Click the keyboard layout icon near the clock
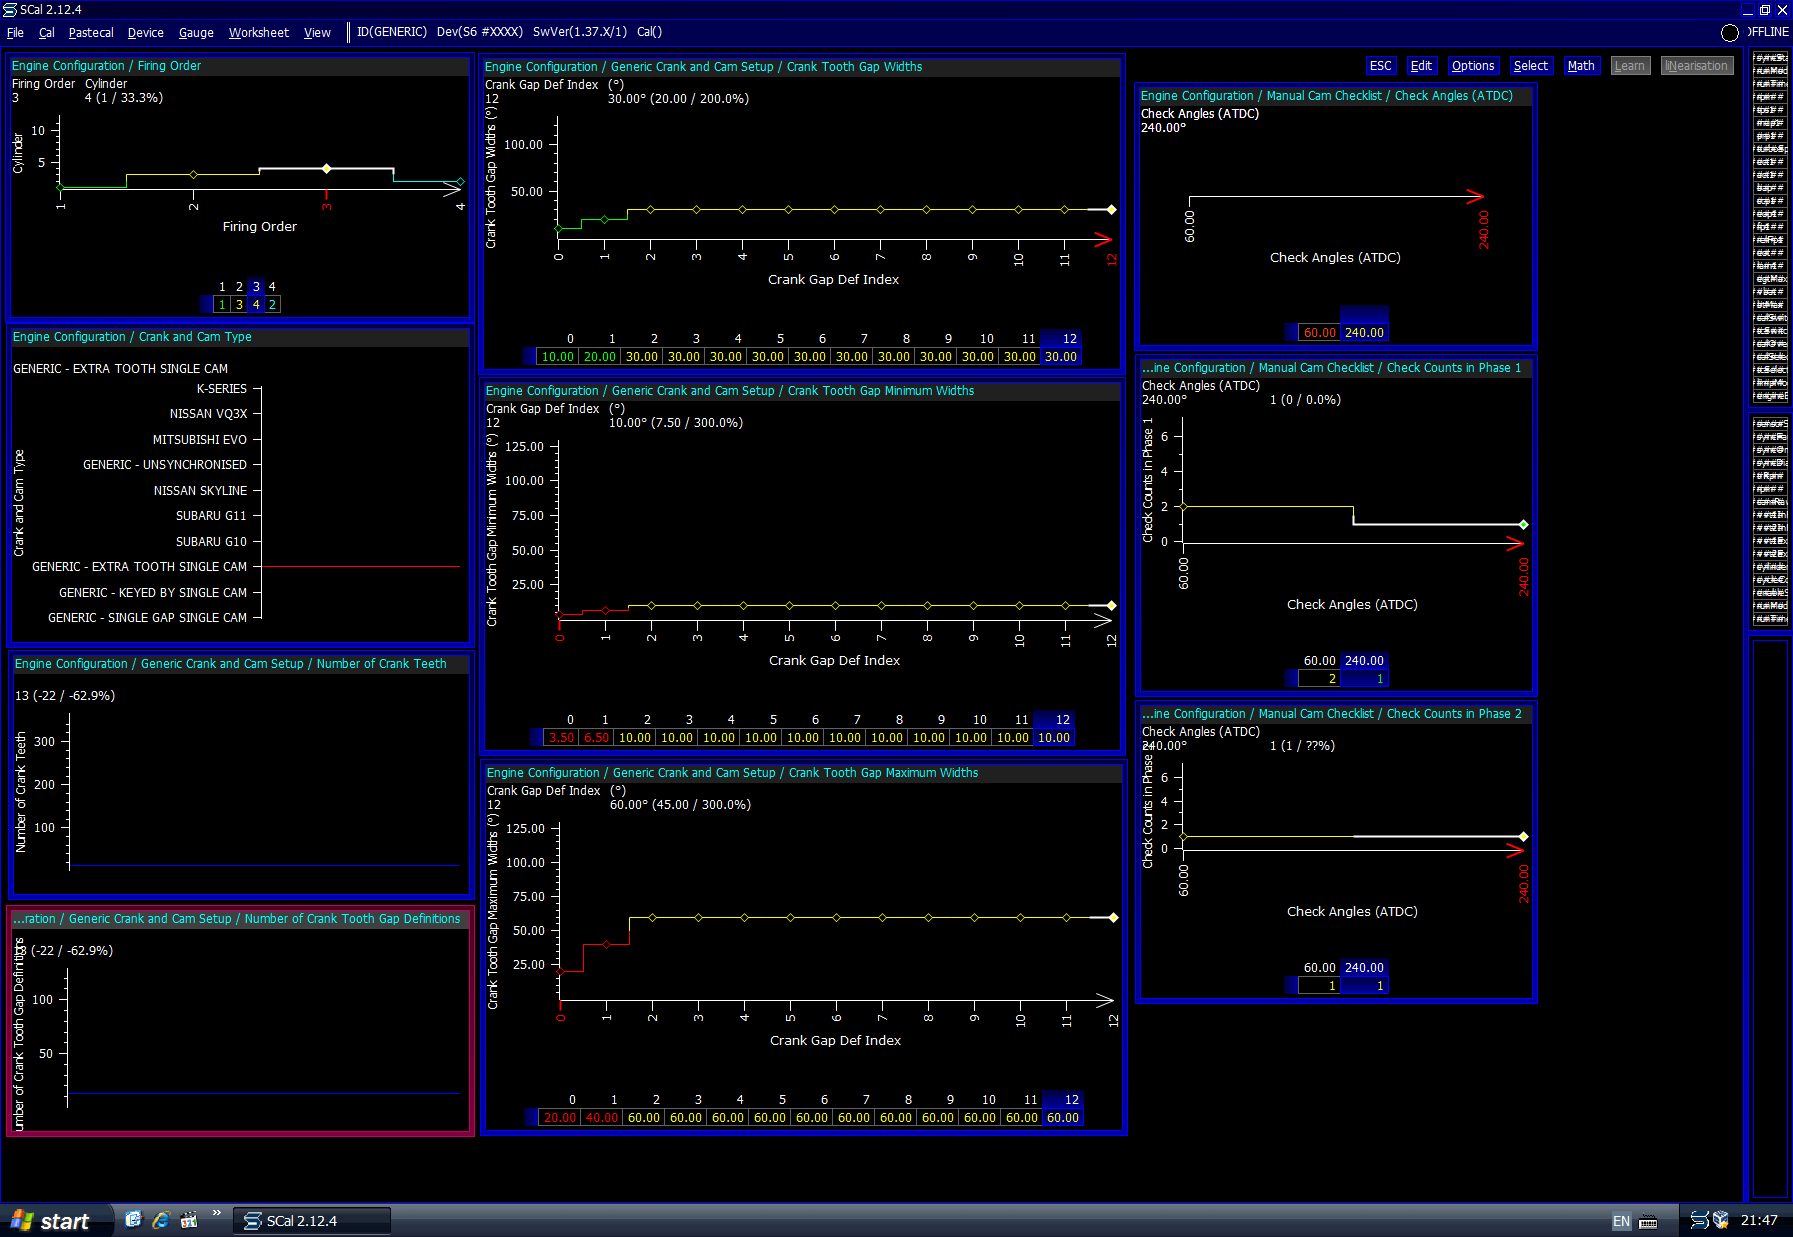This screenshot has width=1793, height=1237. 1648,1221
